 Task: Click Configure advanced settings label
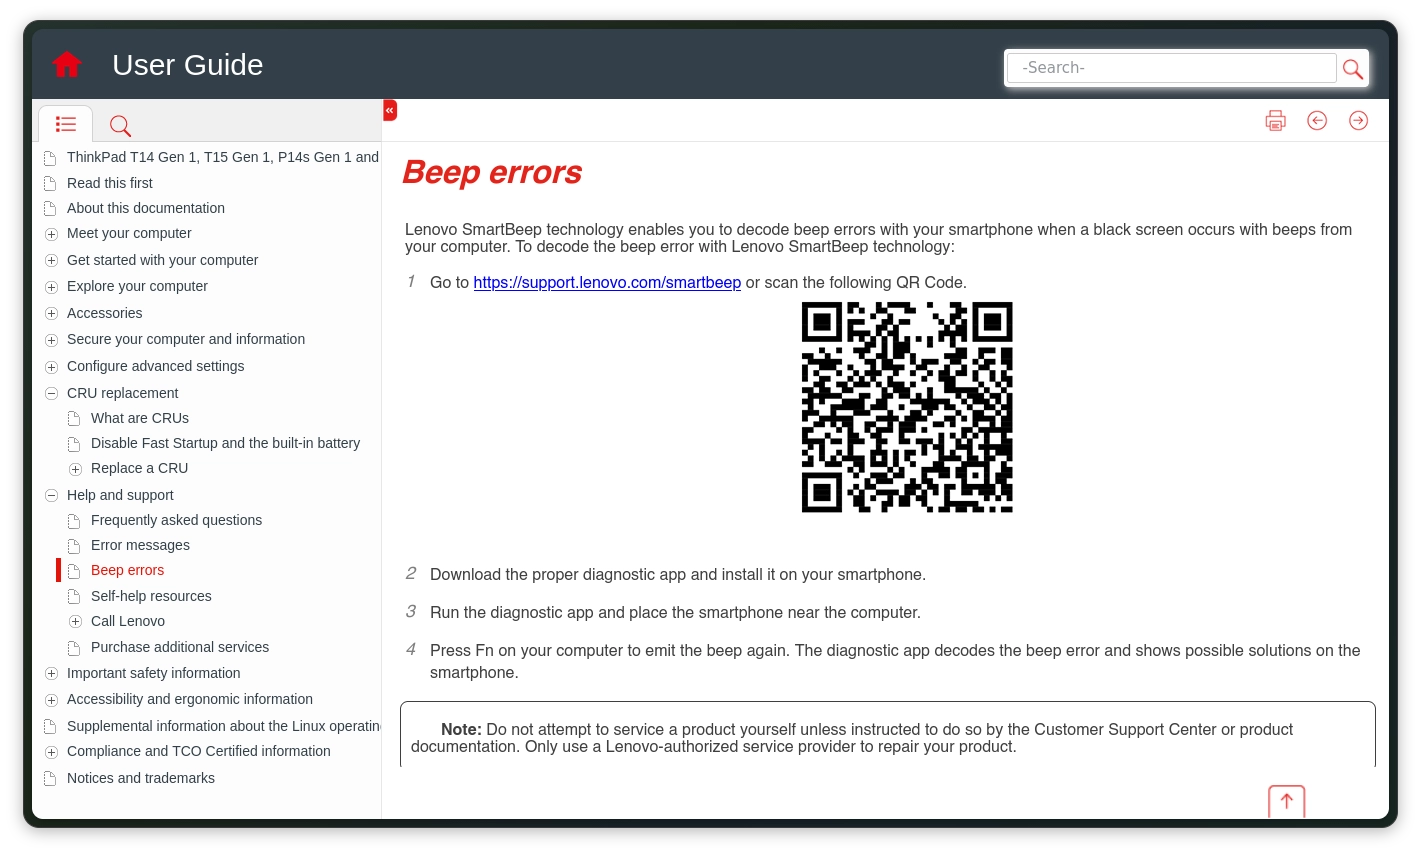point(156,366)
